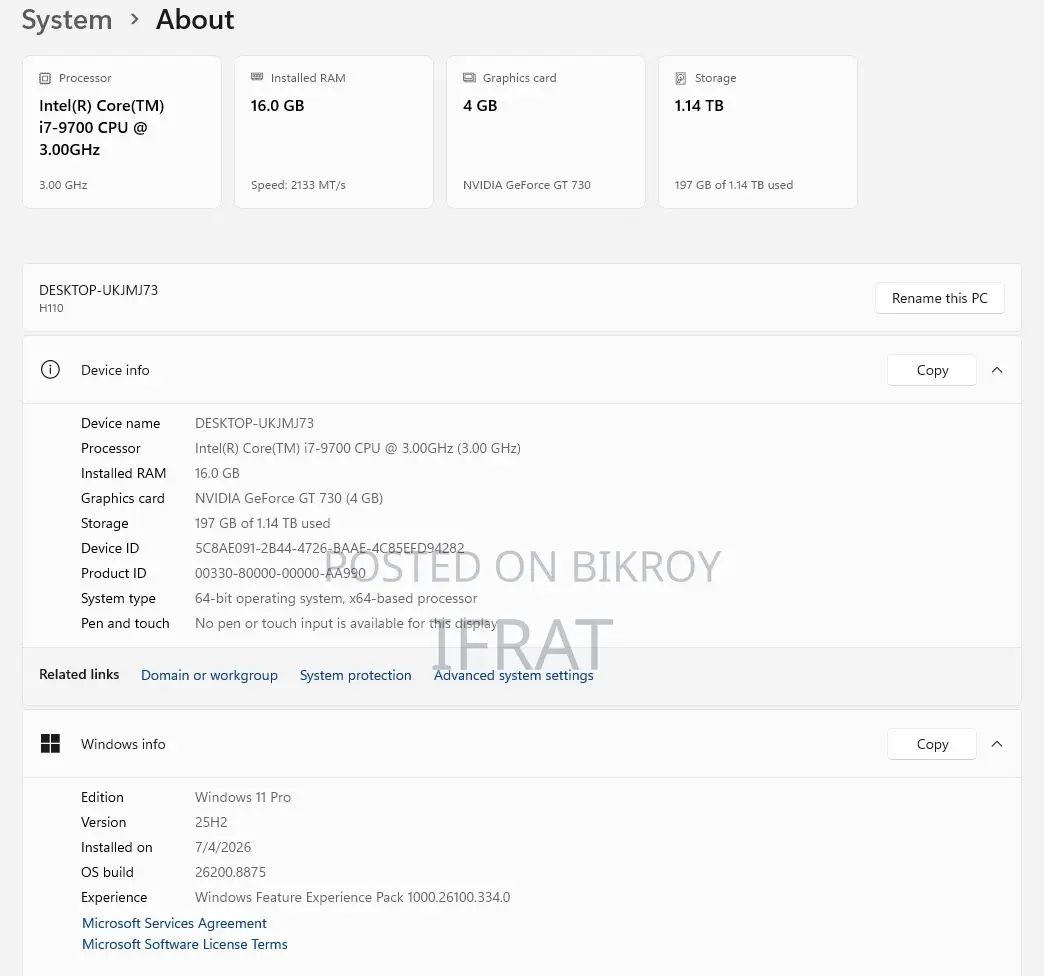Click Windows Feature Experience Pack value

pyautogui.click(x=352, y=897)
